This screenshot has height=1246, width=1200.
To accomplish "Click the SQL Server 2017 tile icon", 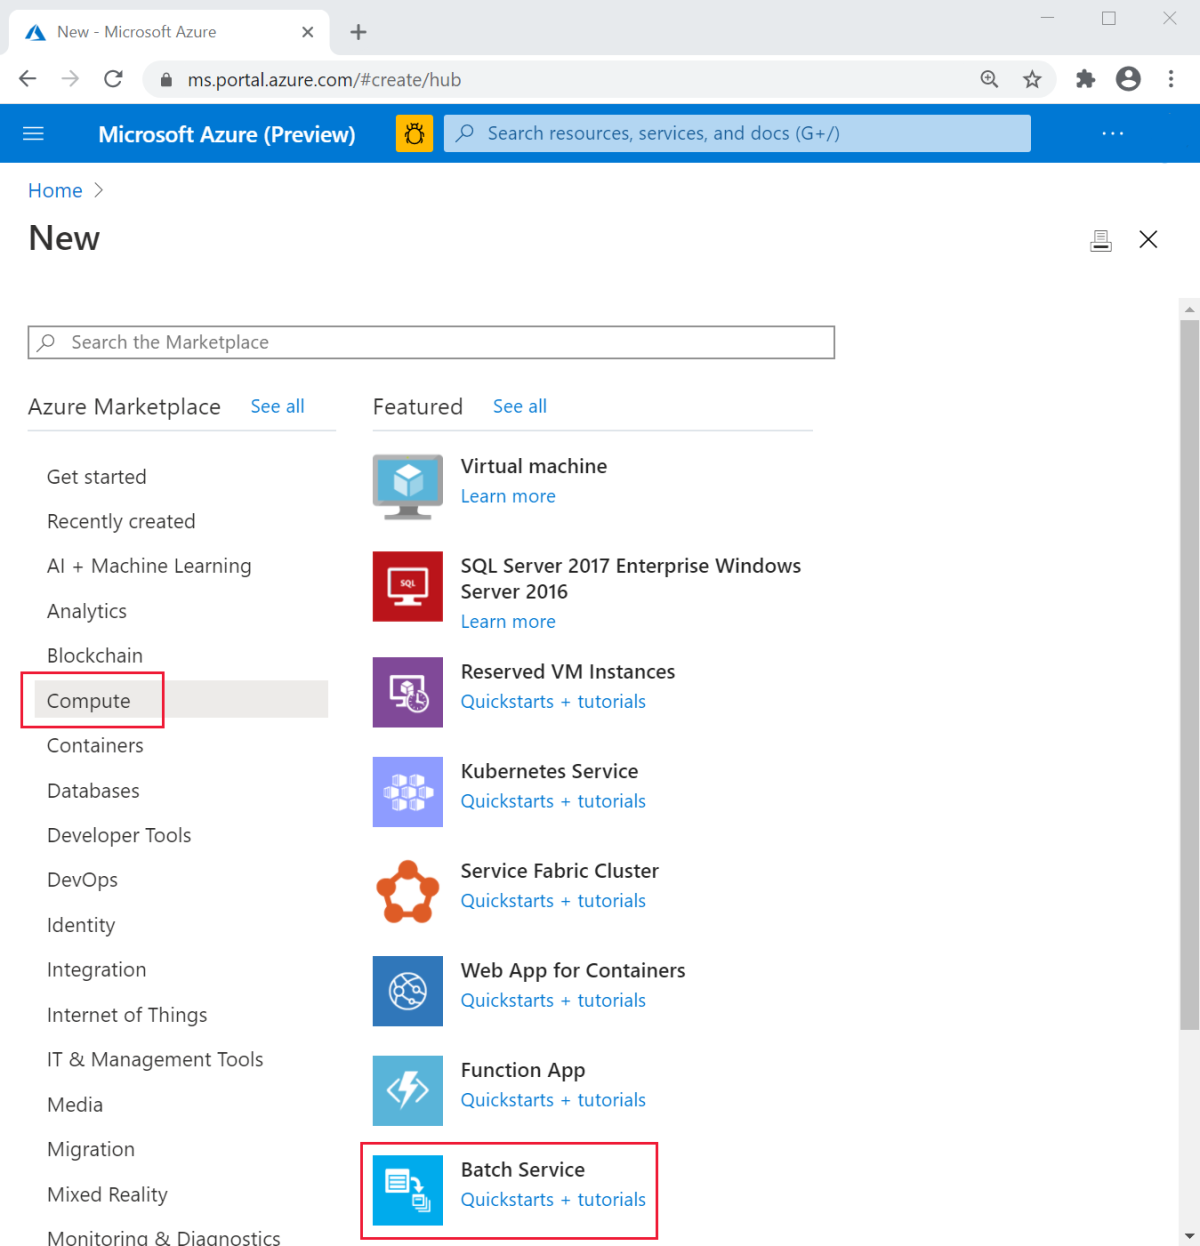I will click(407, 587).
